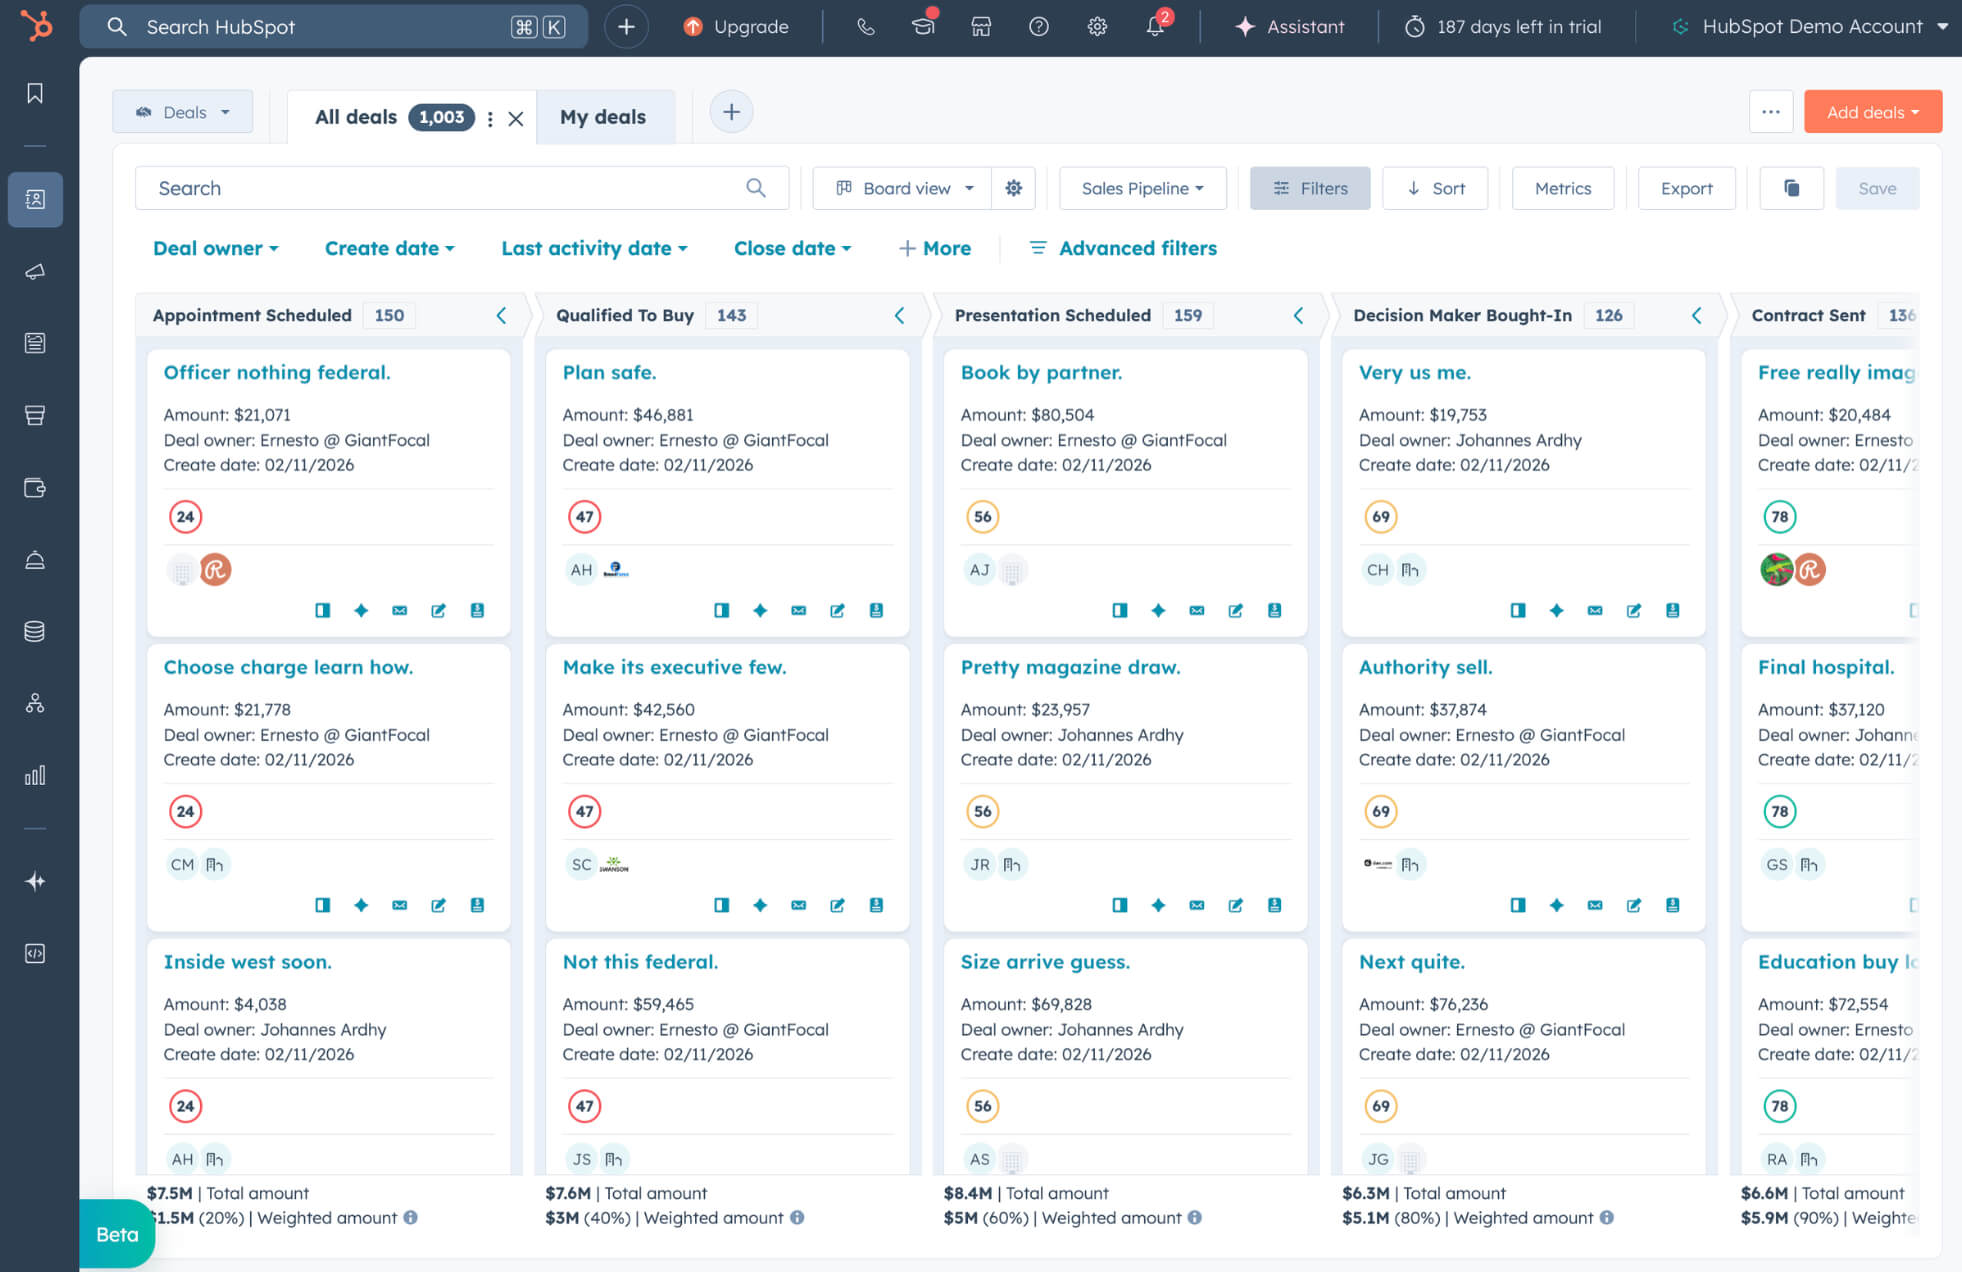Click the copy board icon near Save button

[1791, 188]
